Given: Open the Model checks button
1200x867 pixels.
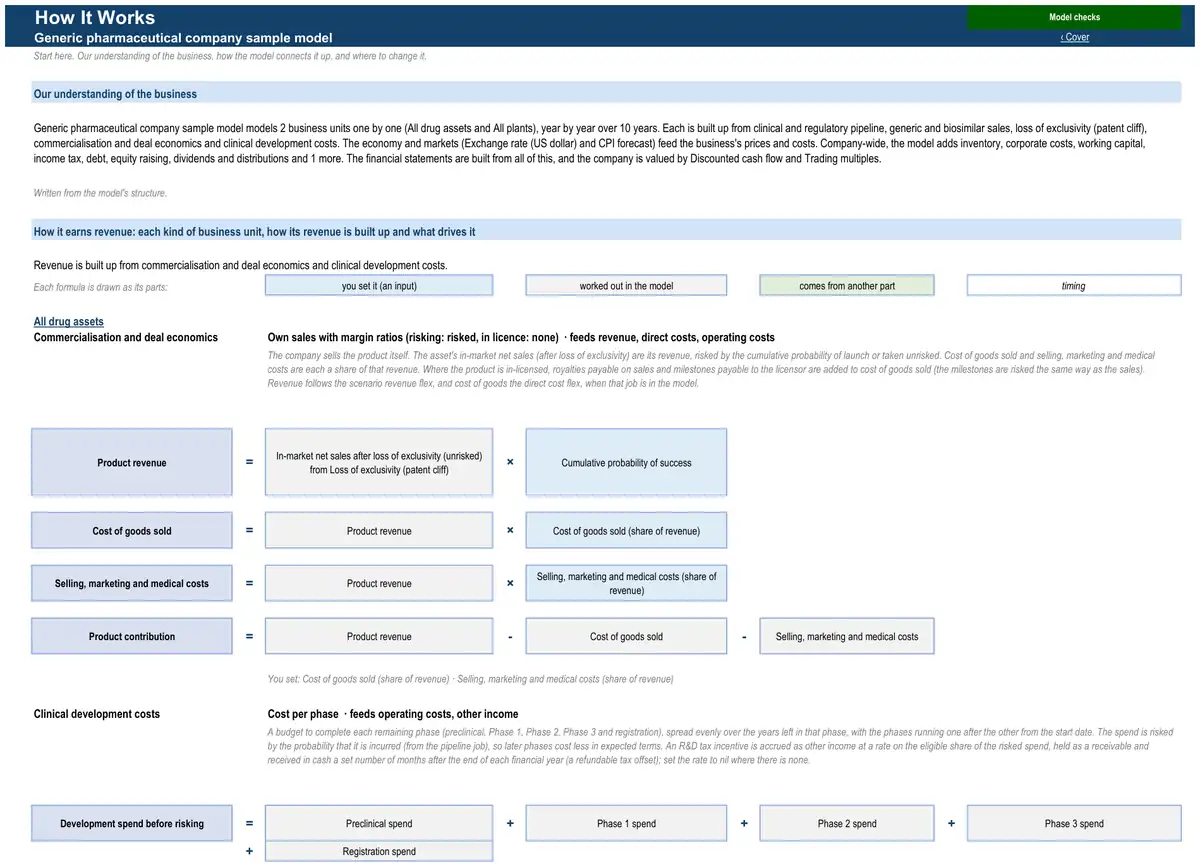Looking at the screenshot, I should tap(1074, 17).
